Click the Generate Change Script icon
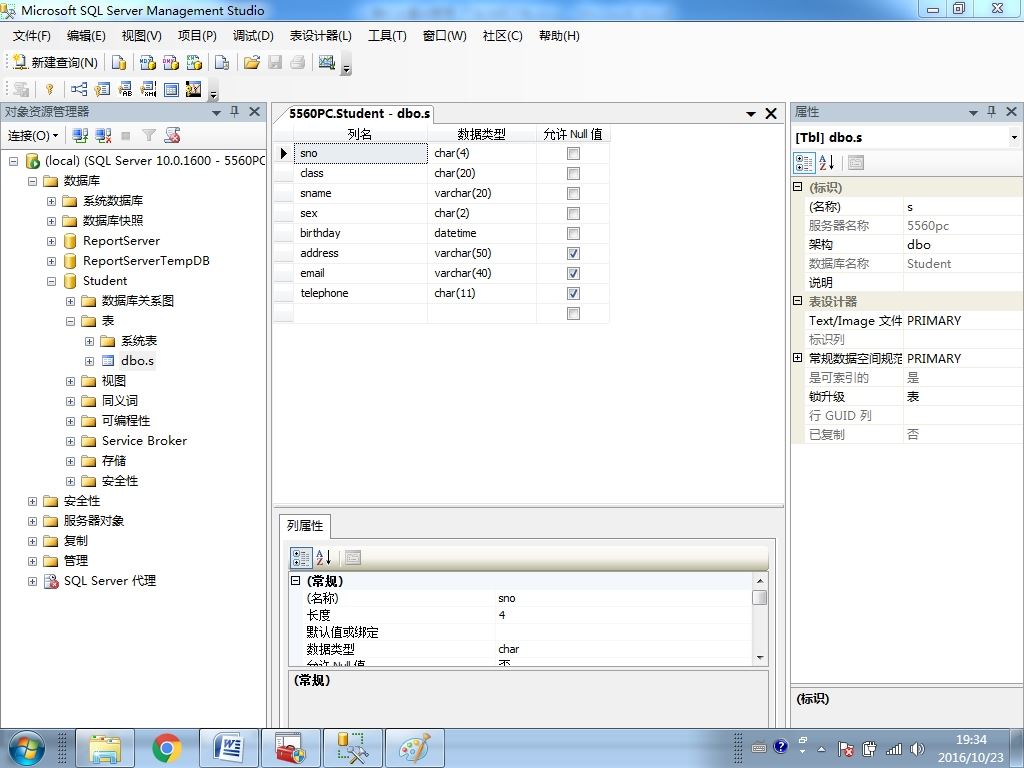Image resolution: width=1024 pixels, height=768 pixels. [21, 89]
